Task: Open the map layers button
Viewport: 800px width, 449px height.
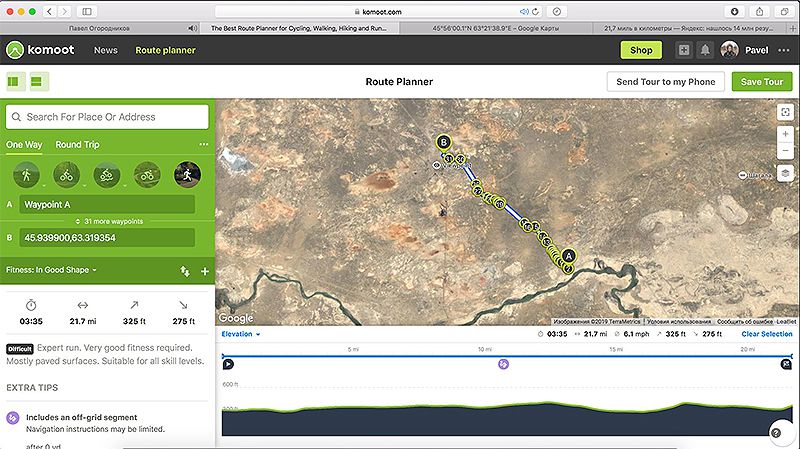Action: 785,173
